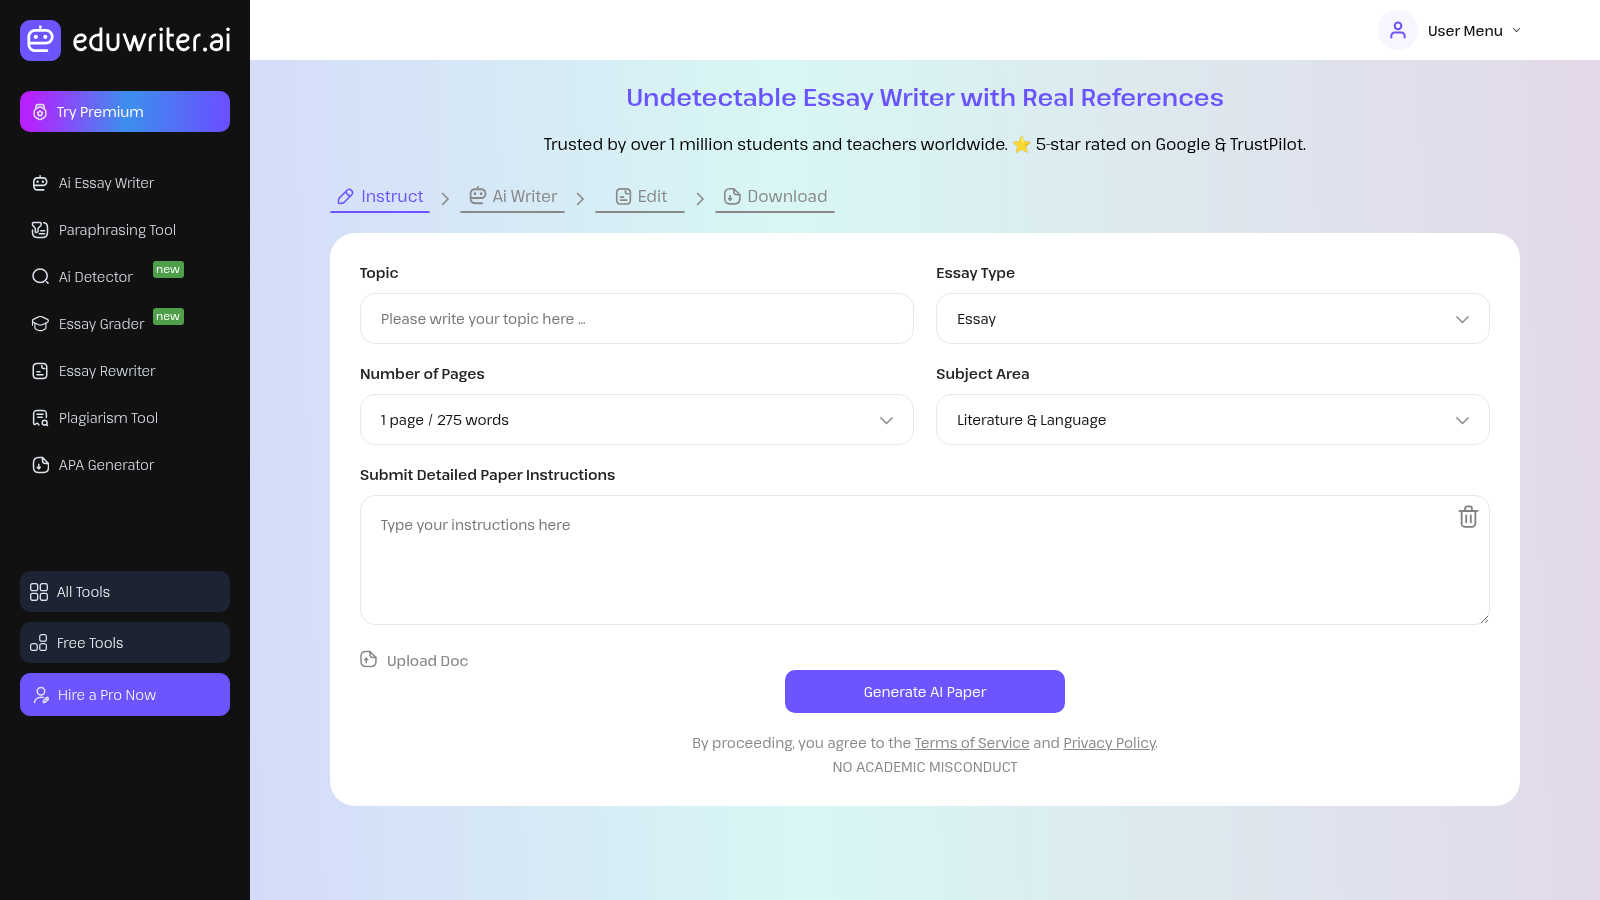Click the eduwriter.ai robot logo icon
This screenshot has width=1600, height=900.
pyautogui.click(x=40, y=40)
